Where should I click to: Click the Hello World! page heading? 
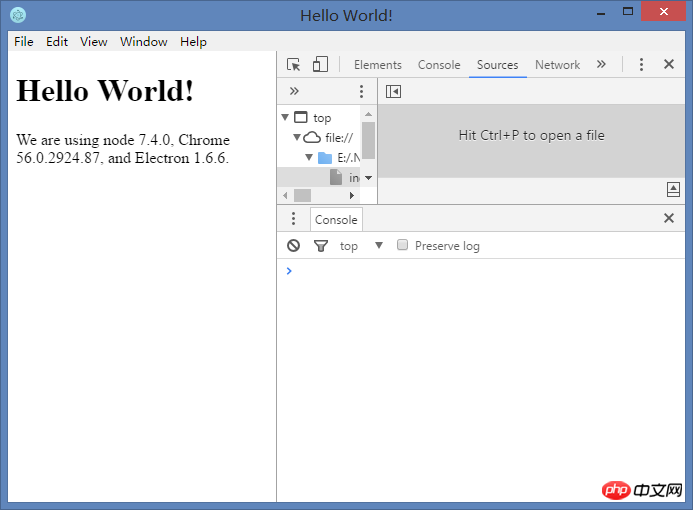[x=105, y=91]
